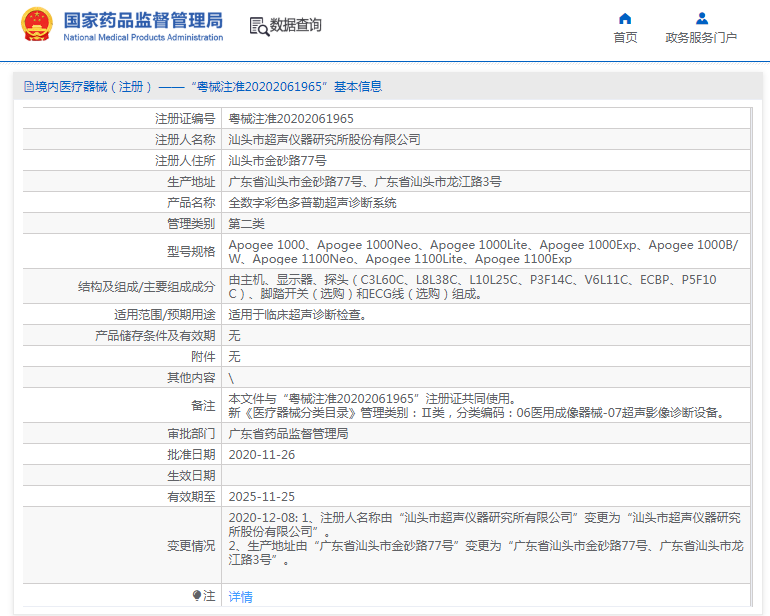Go to 首页 home icon
Image resolution: width=770 pixels, height=616 pixels.
click(625, 19)
